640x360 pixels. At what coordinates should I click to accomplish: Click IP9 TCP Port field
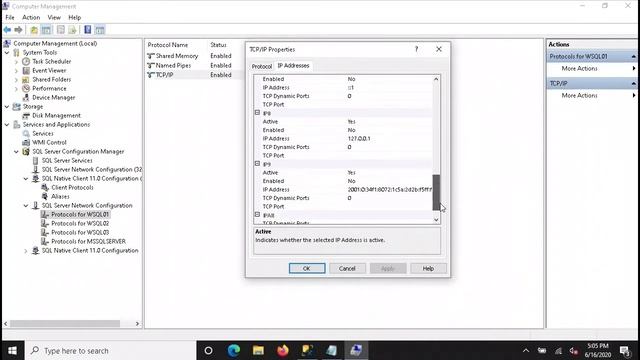coord(389,207)
